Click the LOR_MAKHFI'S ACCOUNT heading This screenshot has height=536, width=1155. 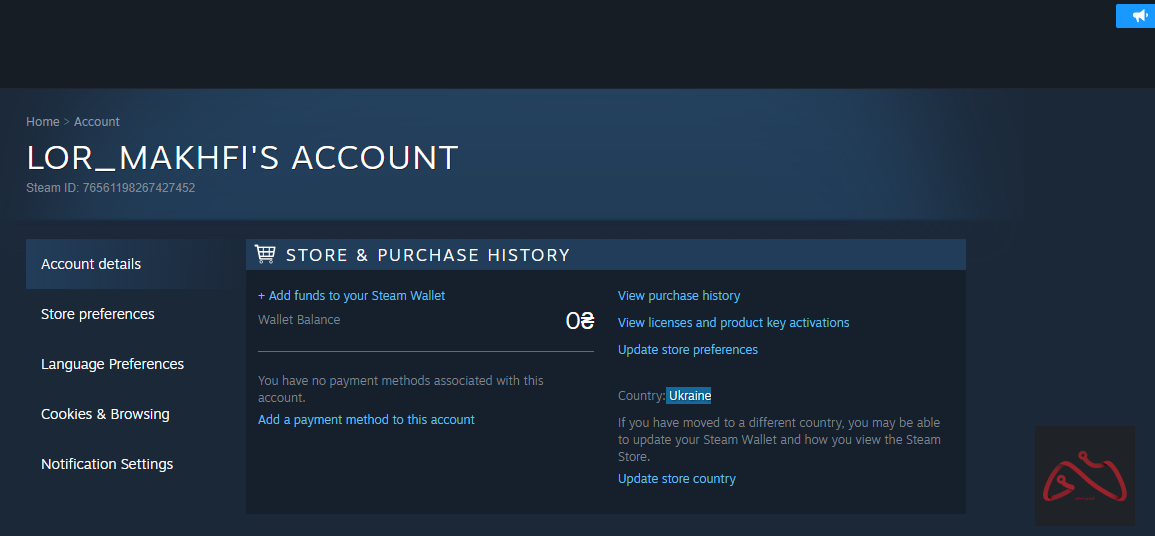242,158
